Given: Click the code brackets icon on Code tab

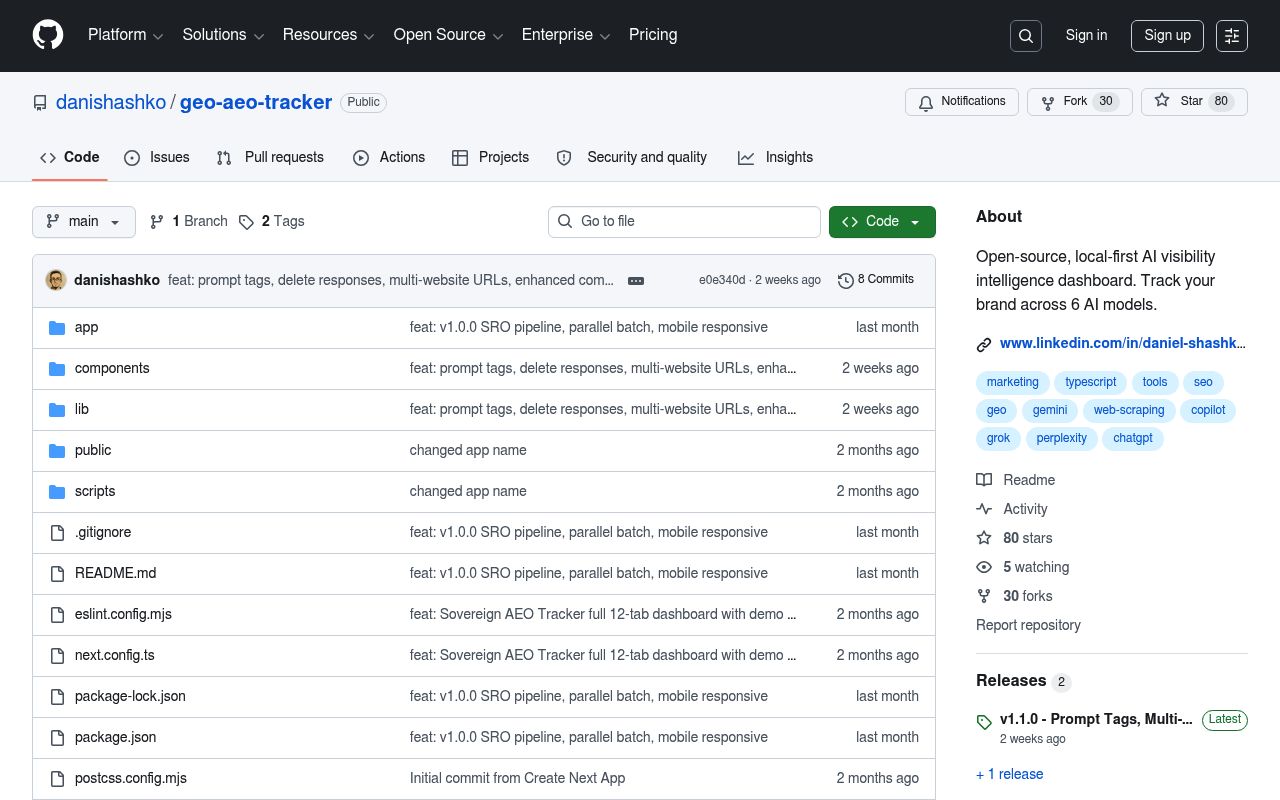Looking at the screenshot, I should 48,157.
